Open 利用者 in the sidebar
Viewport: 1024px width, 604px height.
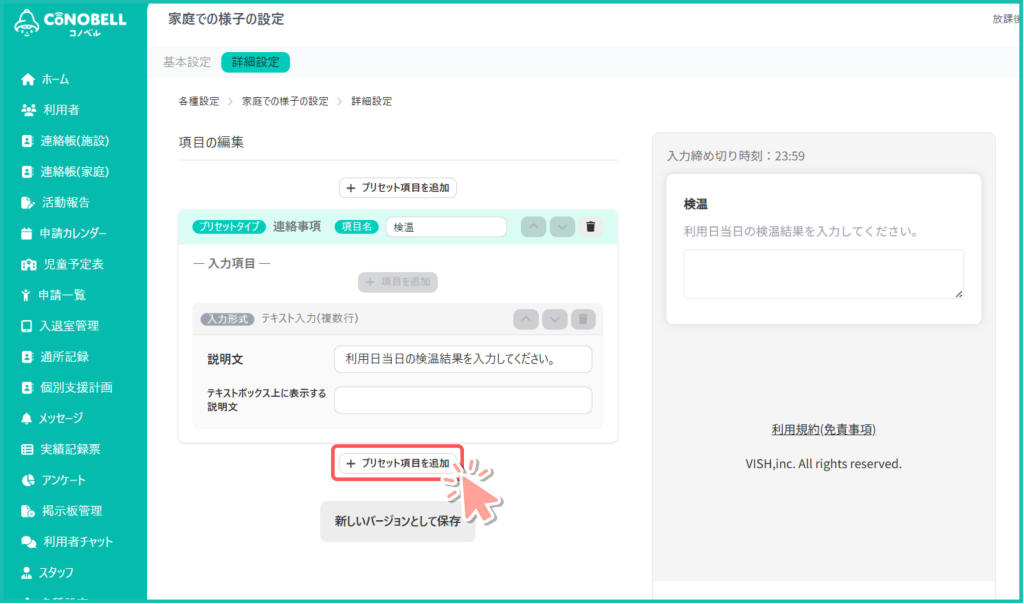click(60, 110)
